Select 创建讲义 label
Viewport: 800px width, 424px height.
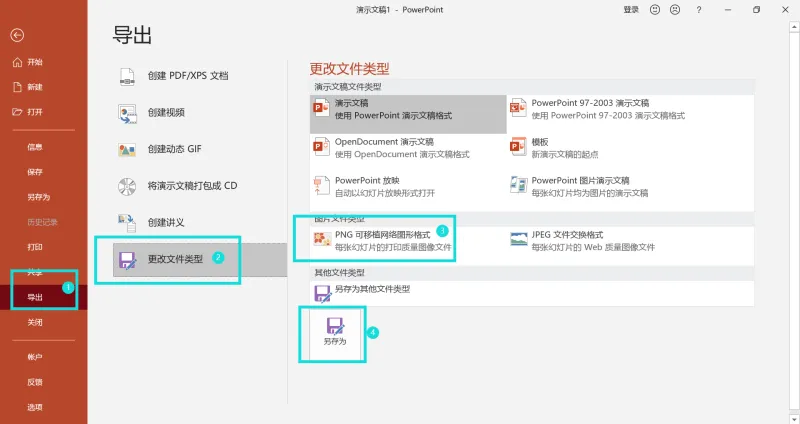point(166,222)
